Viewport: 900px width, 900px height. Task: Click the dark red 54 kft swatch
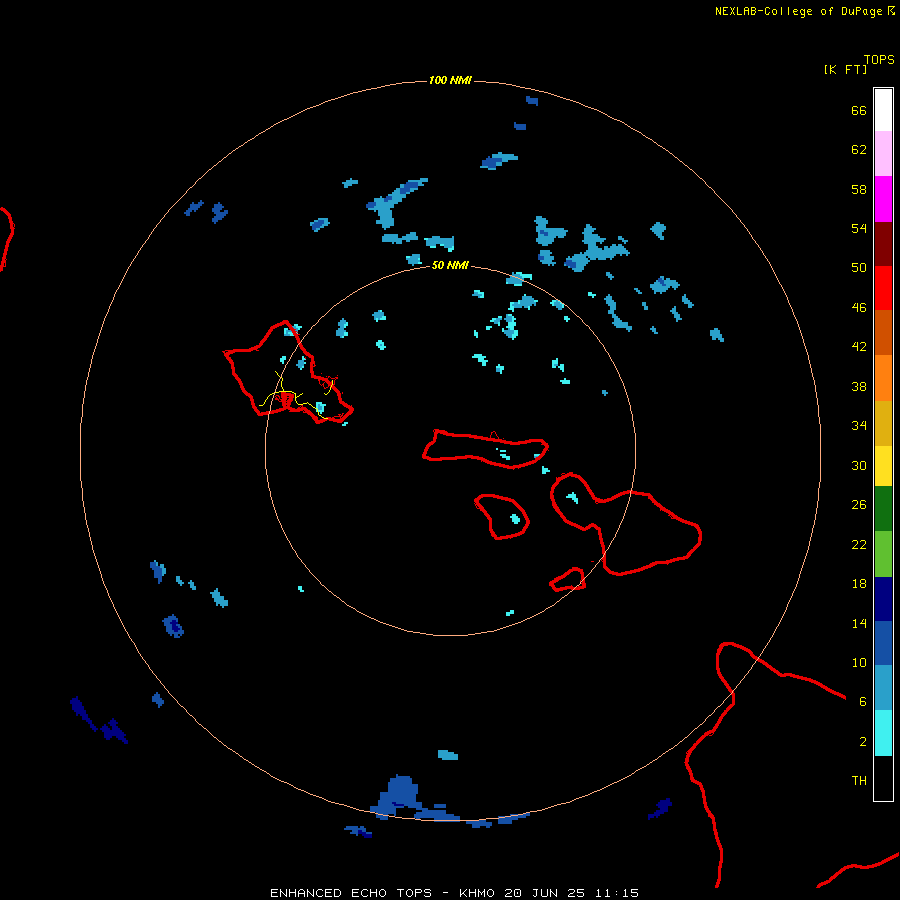pyautogui.click(x=883, y=243)
